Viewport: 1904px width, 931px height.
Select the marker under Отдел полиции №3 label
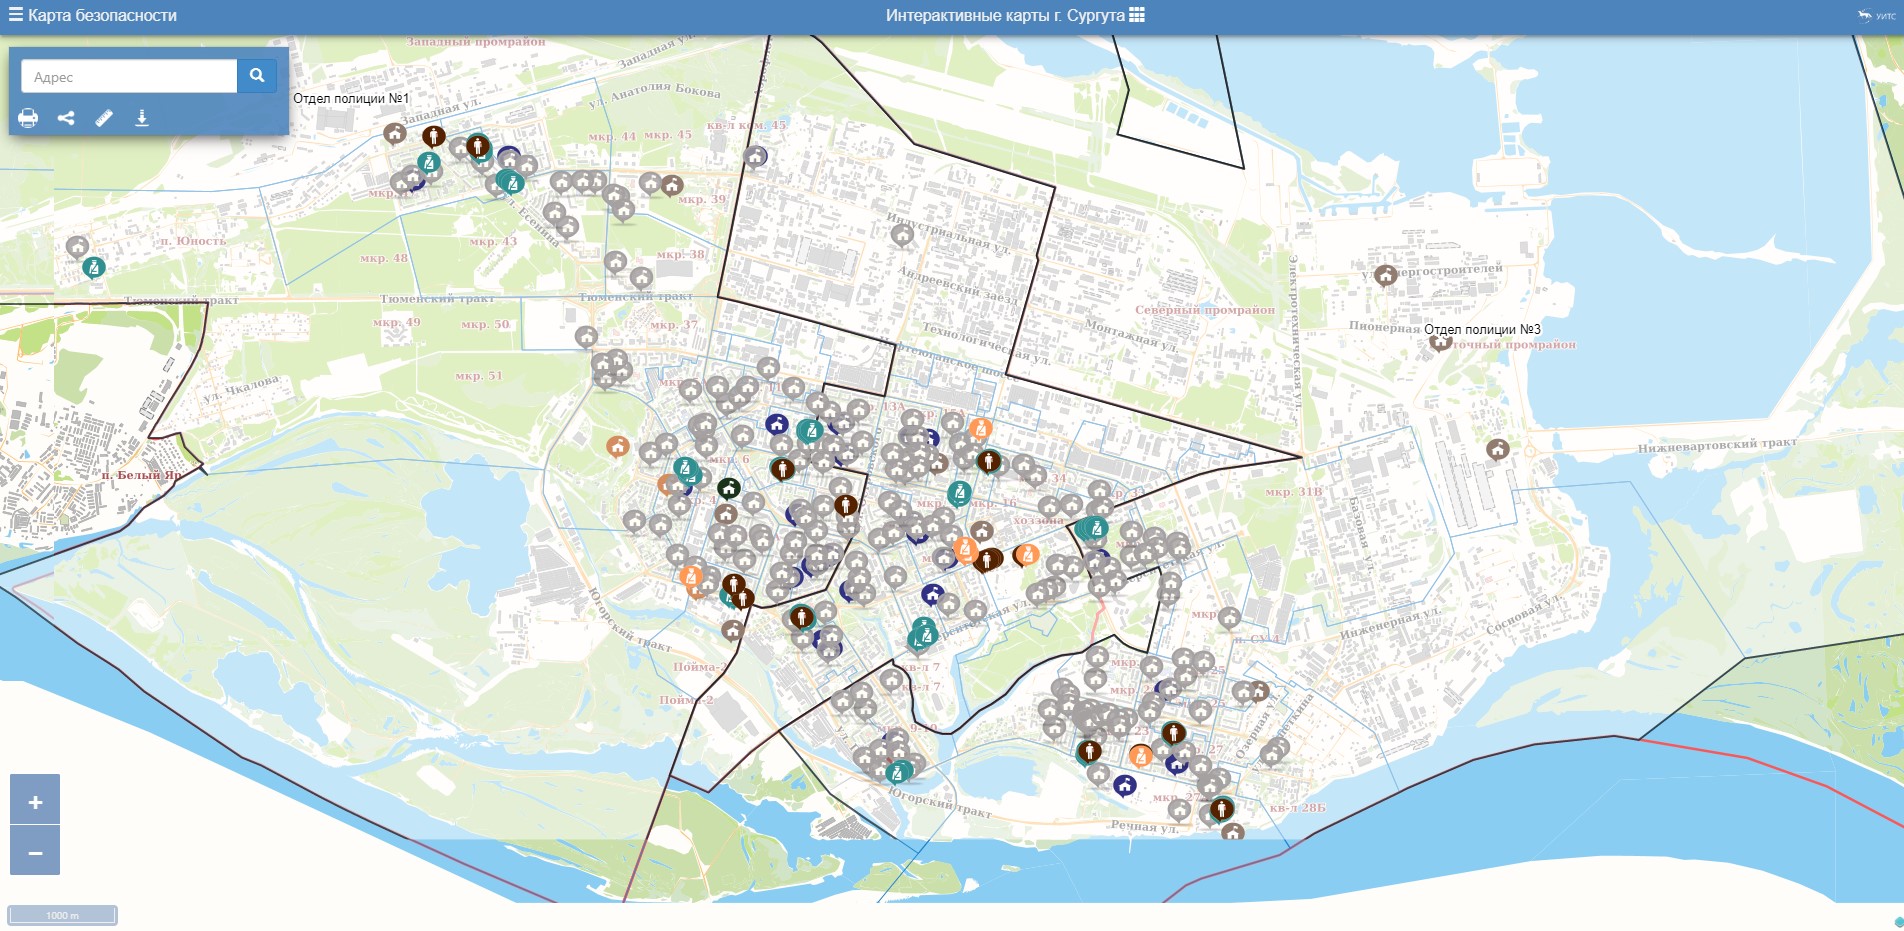(1440, 343)
